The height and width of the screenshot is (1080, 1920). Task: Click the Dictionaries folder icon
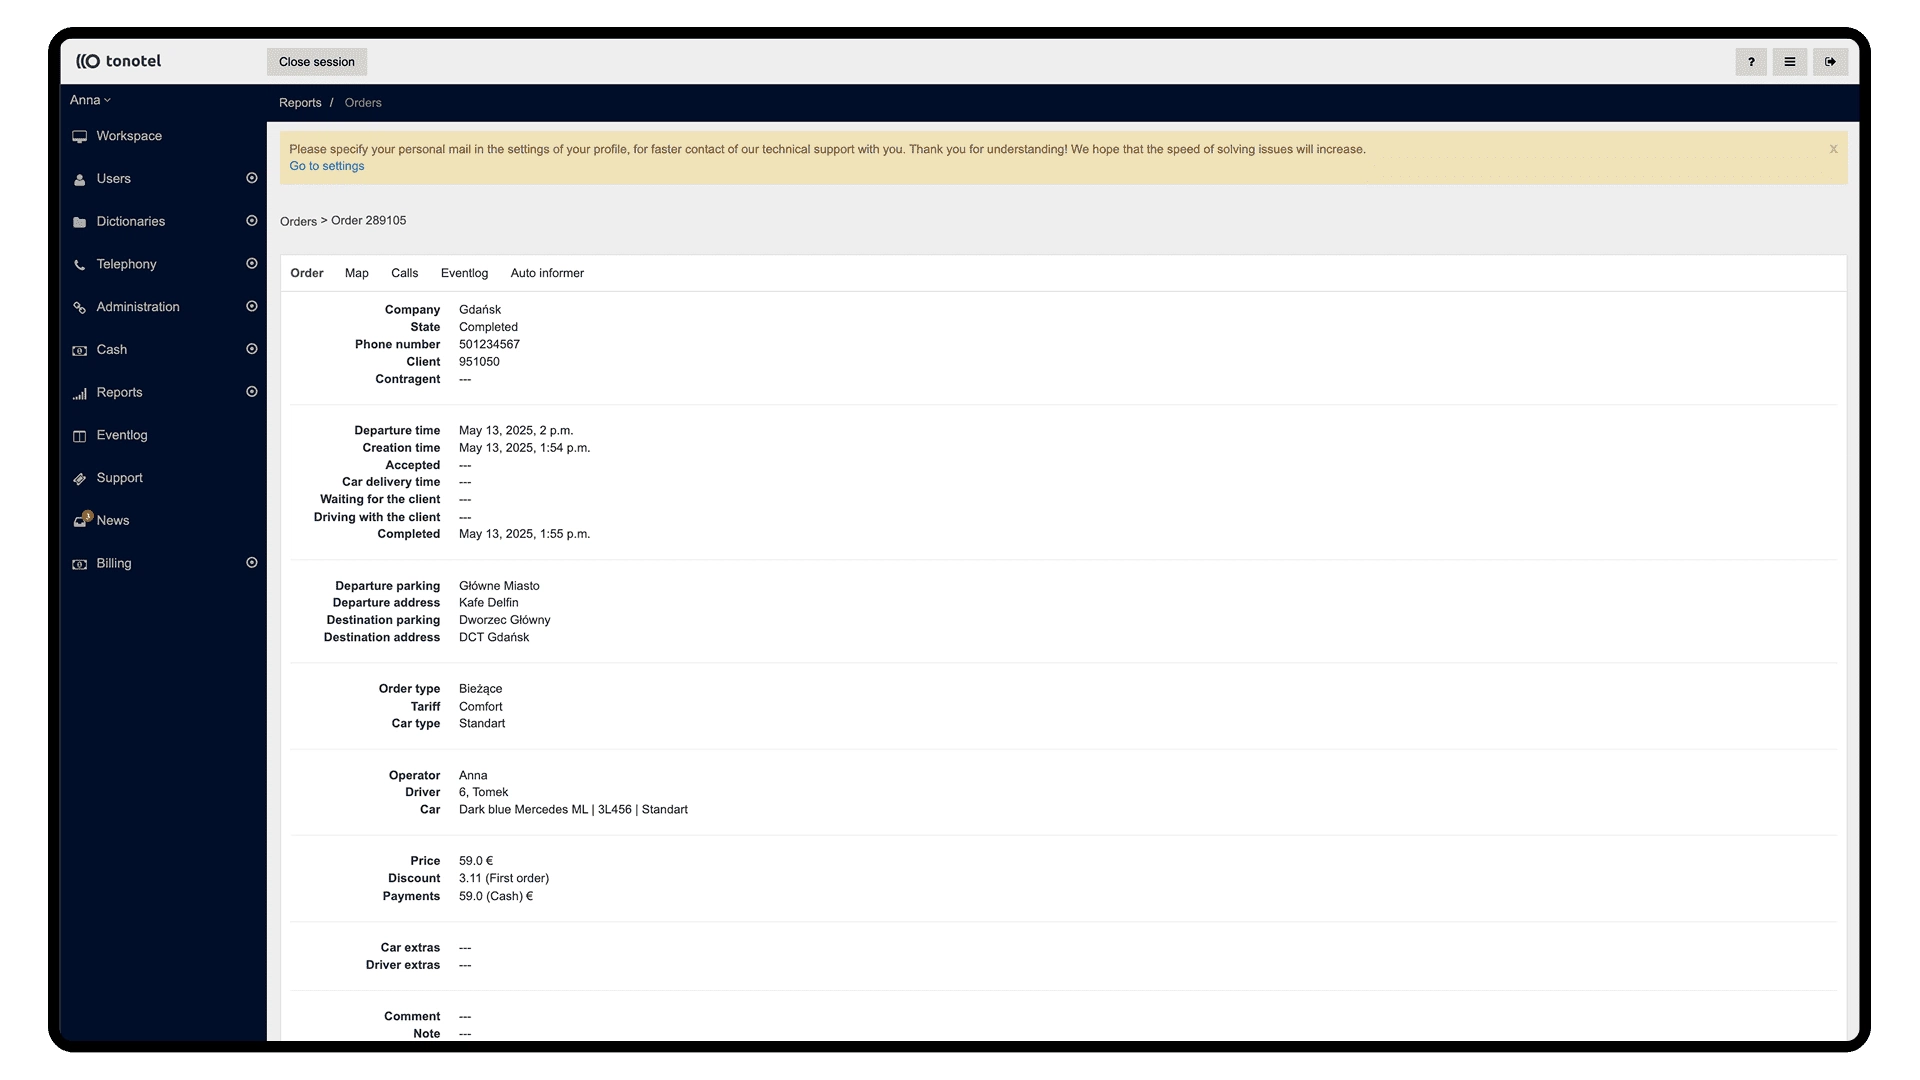[80, 222]
